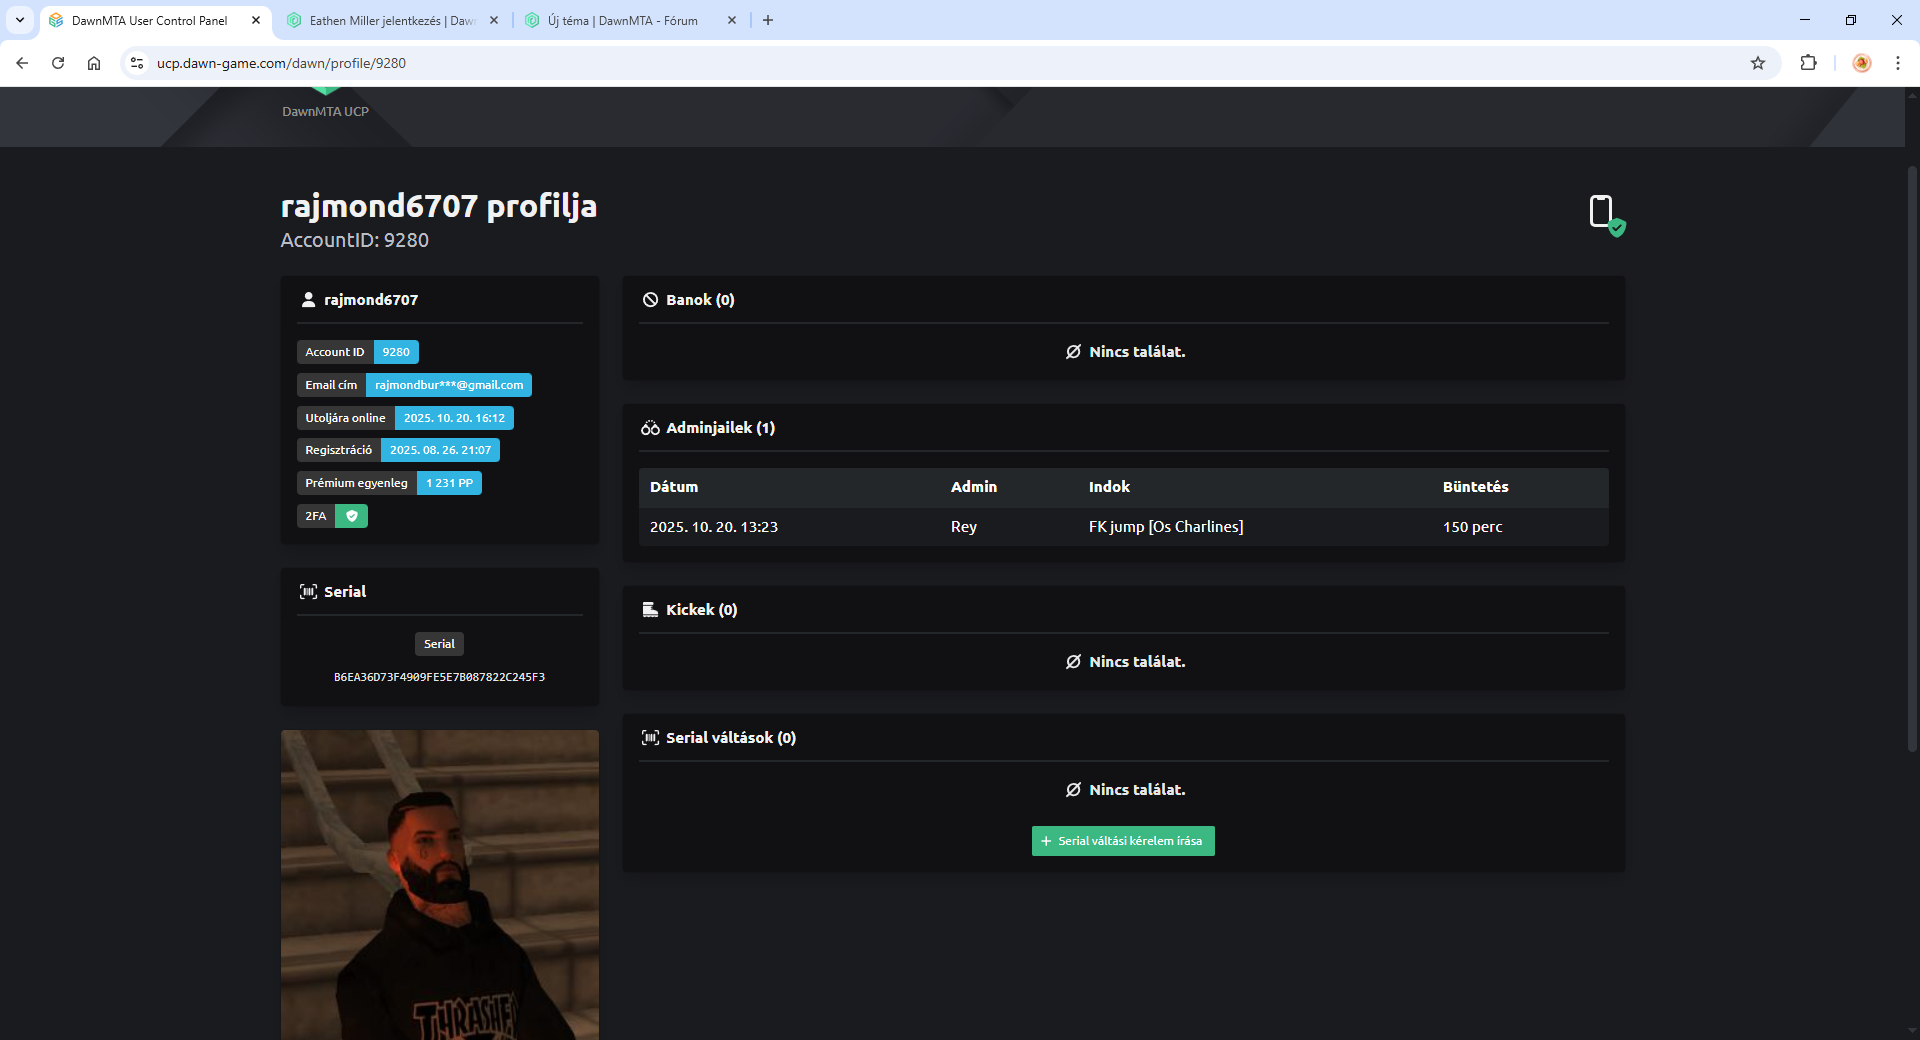1920x1040 pixels.
Task: Open the tab search dropdown arrow
Action: tap(20, 20)
